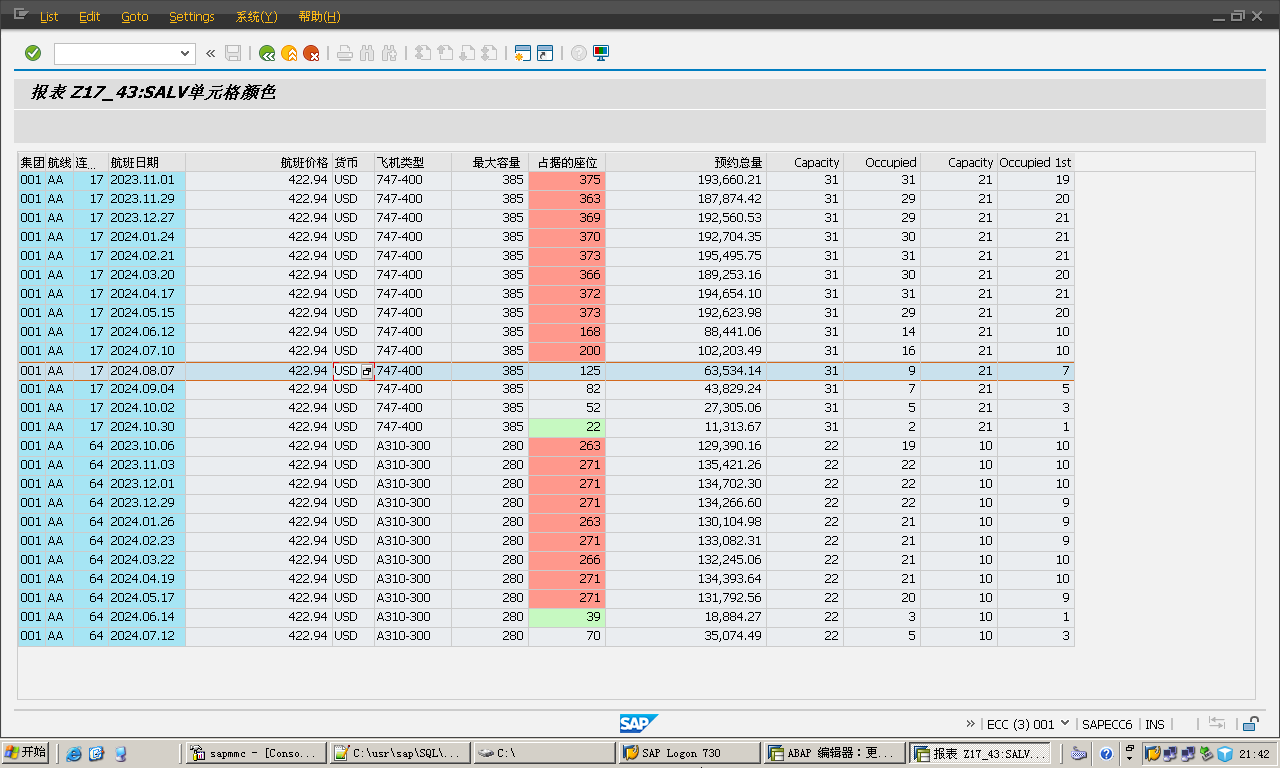Screen dimensions: 1280x768
Task: Open the 帮助(H) menu
Action: pos(319,17)
